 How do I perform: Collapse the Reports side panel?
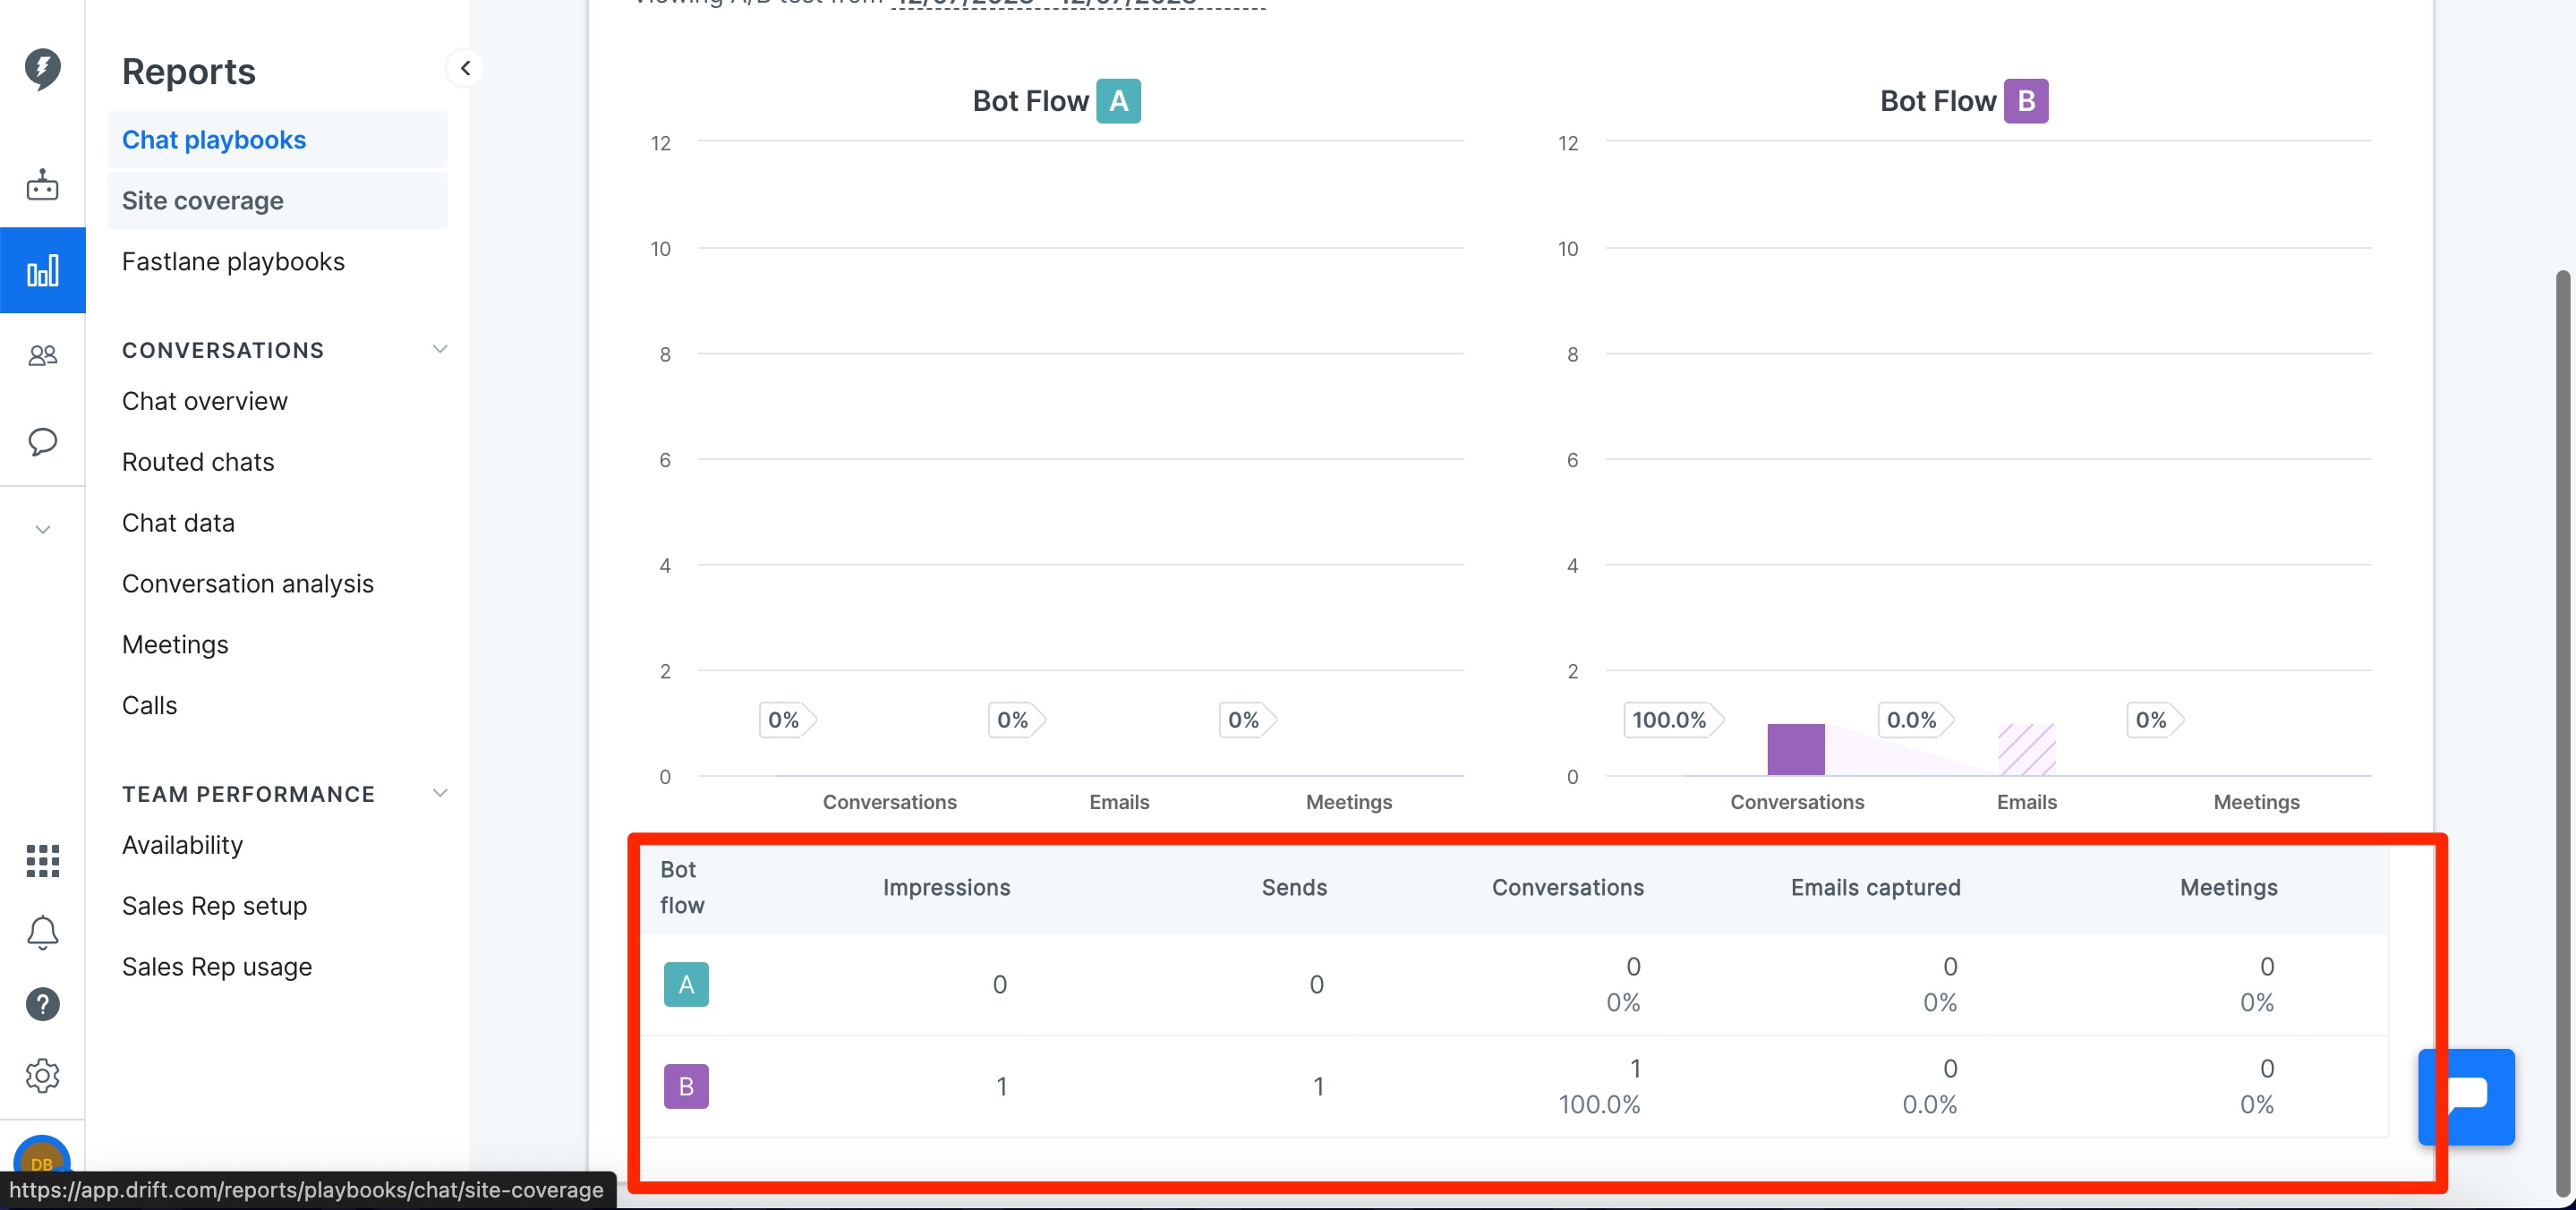tap(465, 68)
